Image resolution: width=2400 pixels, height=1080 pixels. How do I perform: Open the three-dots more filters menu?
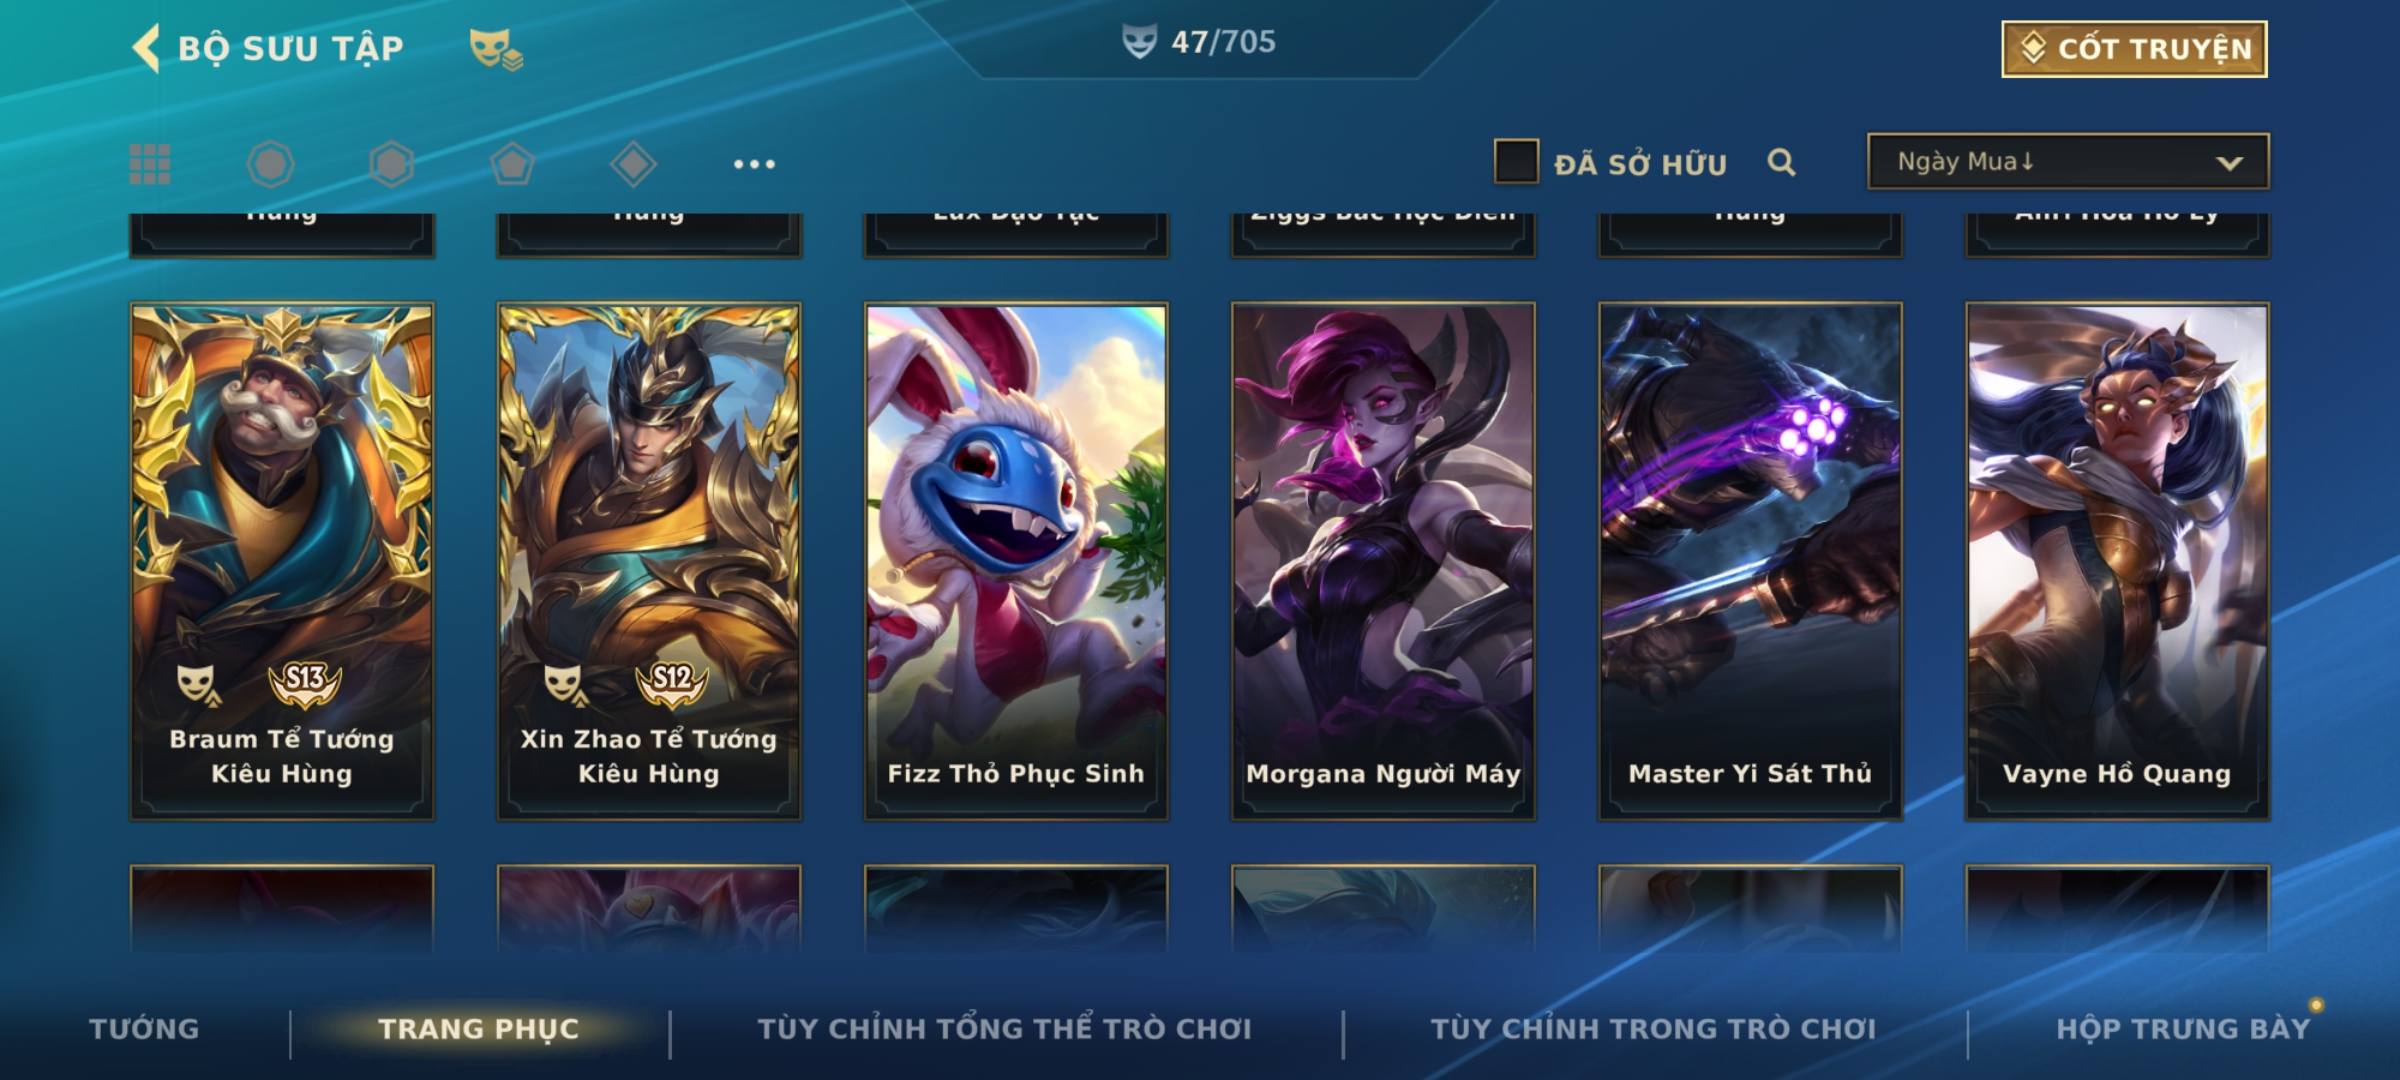tap(754, 164)
